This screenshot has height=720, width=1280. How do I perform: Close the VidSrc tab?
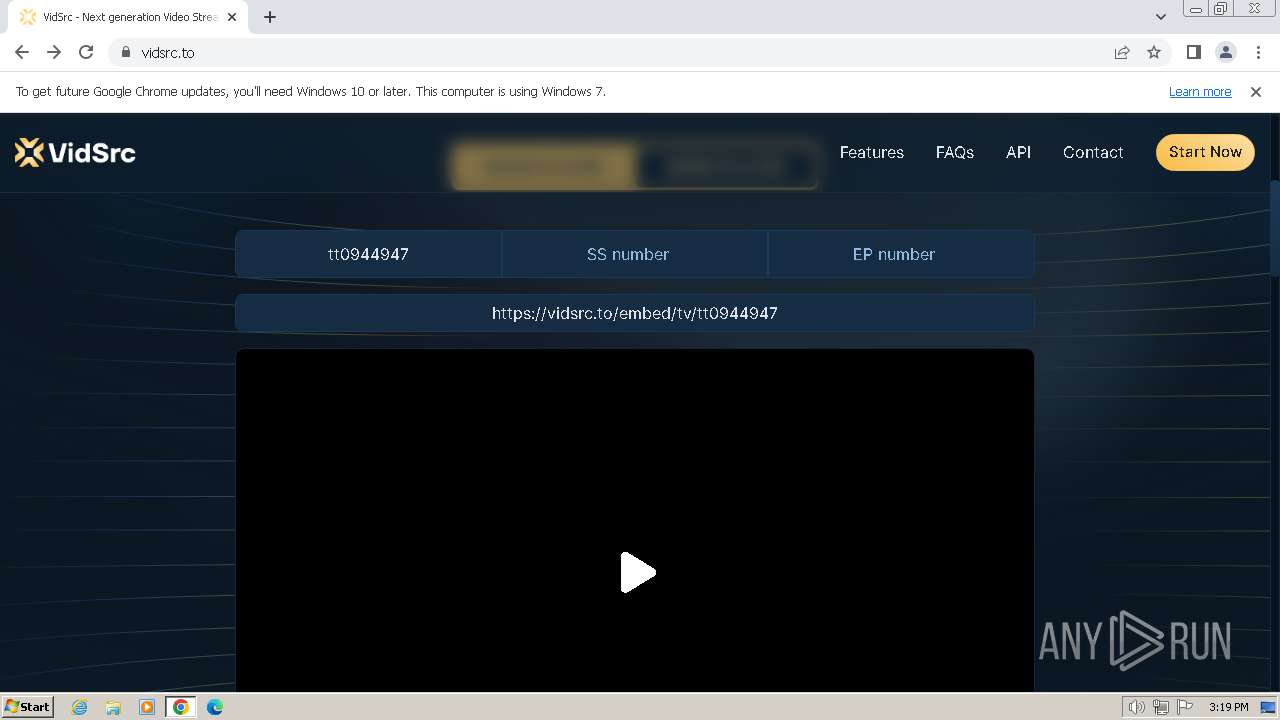coord(232,17)
